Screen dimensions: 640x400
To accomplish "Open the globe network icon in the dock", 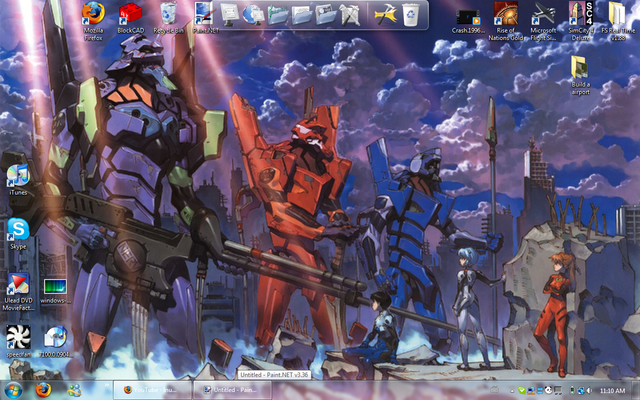I will point(253,15).
